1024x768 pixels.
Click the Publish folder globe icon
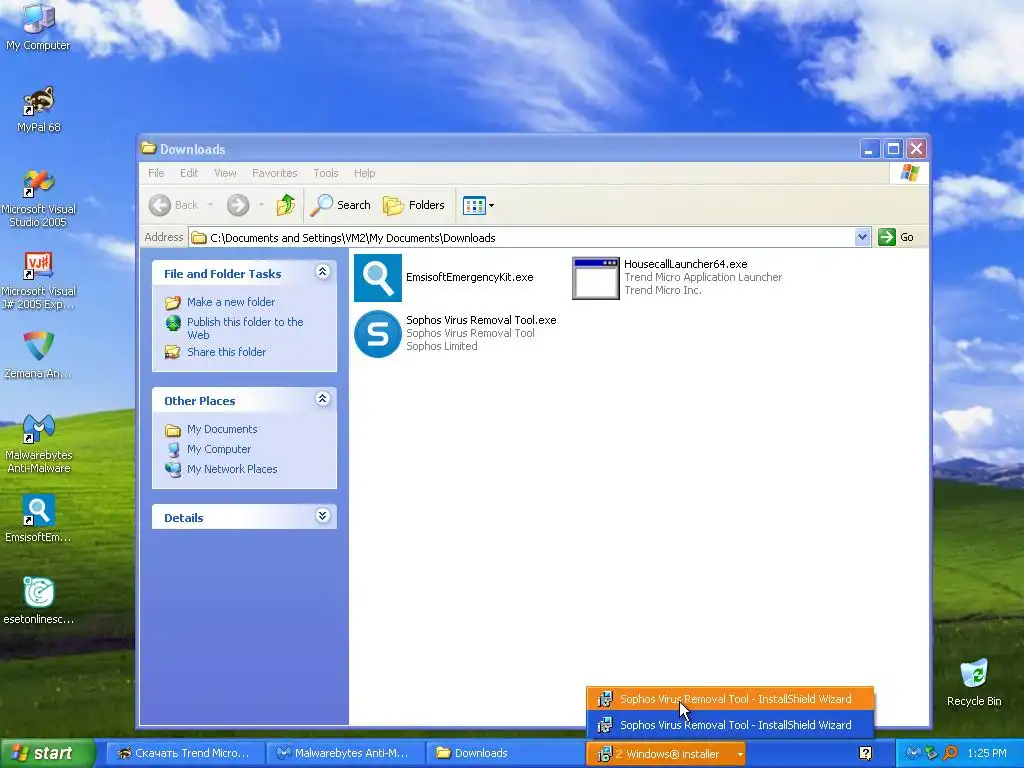173,323
